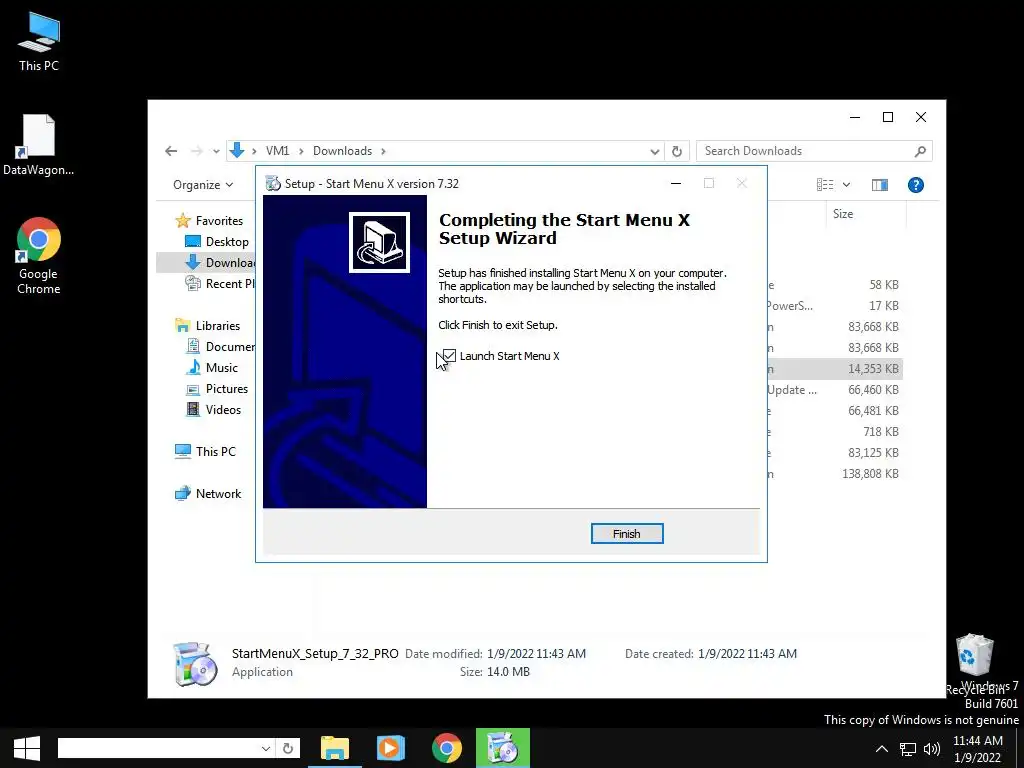
Task: Change the Explorer view icon
Action: click(825, 185)
